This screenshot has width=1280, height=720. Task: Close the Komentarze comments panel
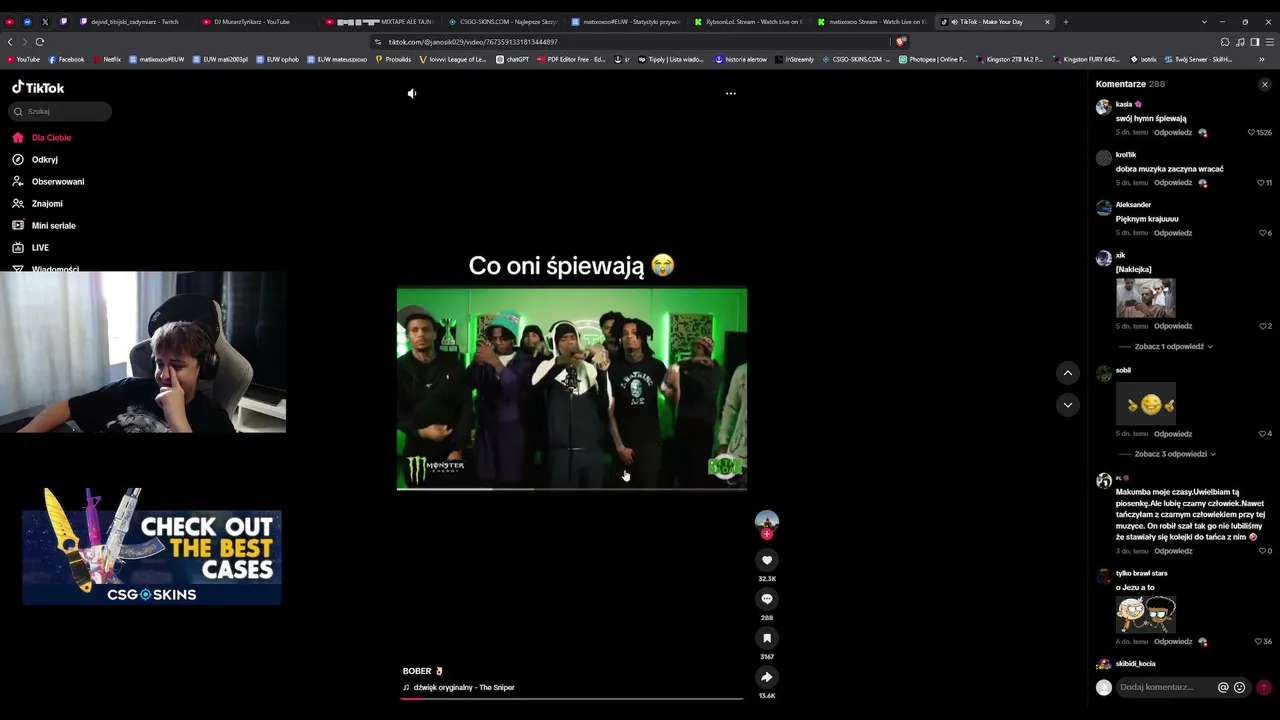pyautogui.click(x=1265, y=85)
